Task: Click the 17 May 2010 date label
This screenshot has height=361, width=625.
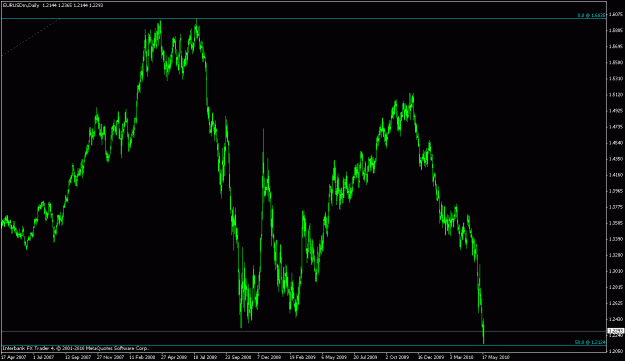Action: [496, 357]
